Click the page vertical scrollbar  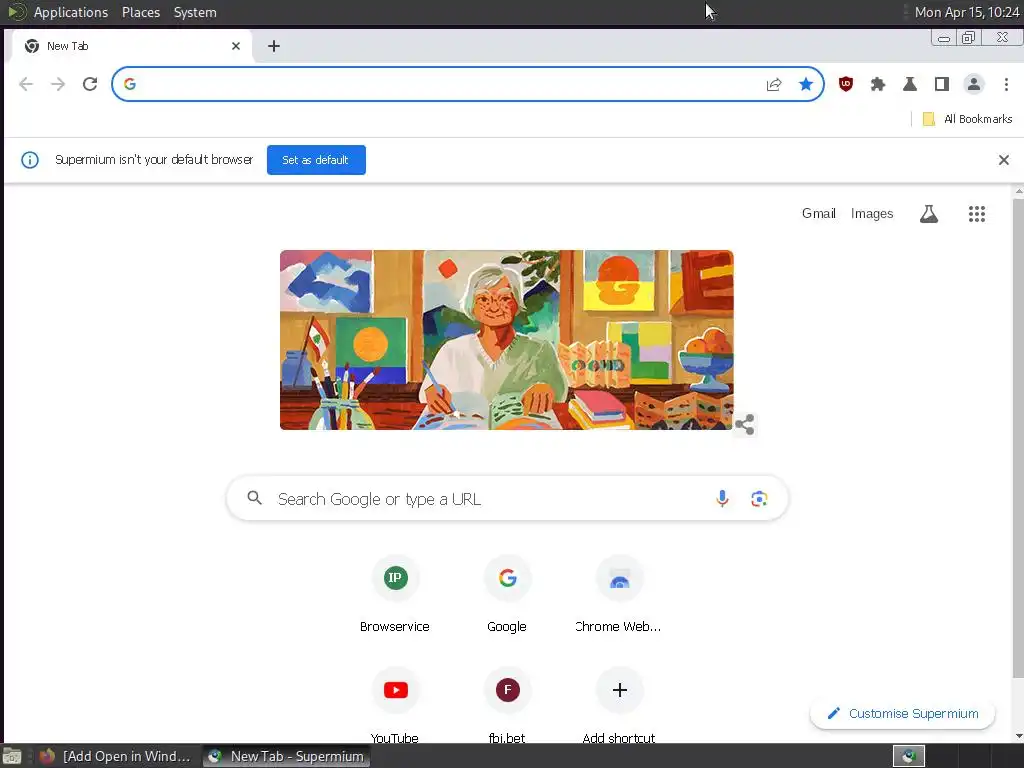pyautogui.click(x=1018, y=438)
